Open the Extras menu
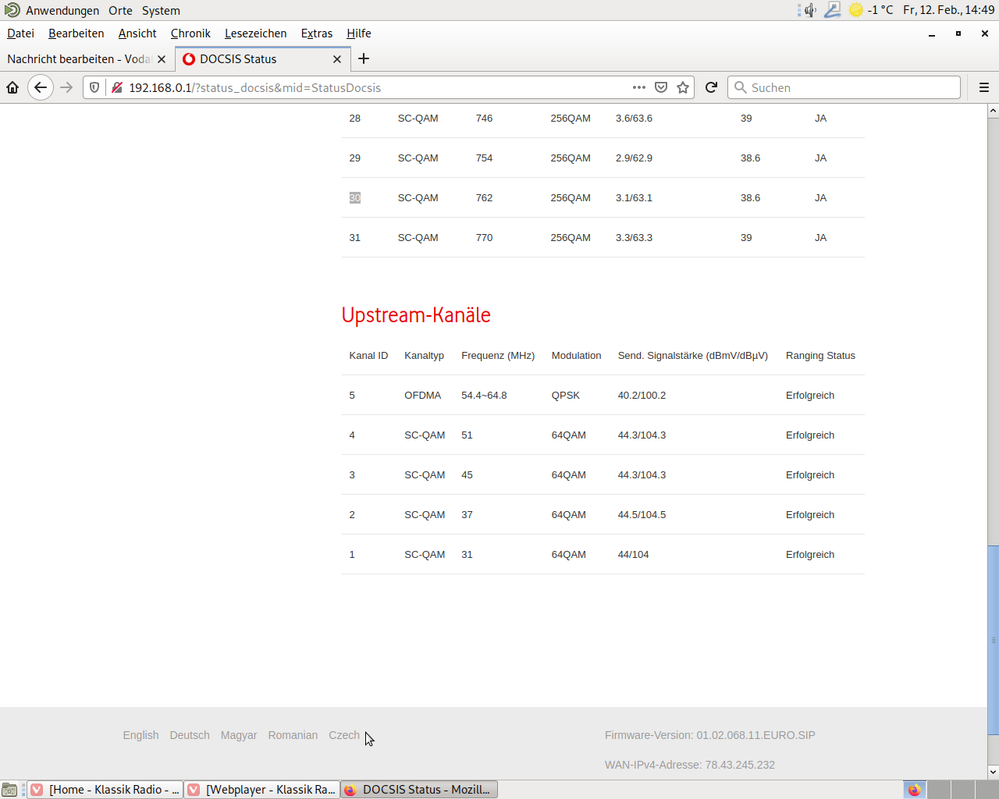This screenshot has height=799, width=999. (x=317, y=33)
